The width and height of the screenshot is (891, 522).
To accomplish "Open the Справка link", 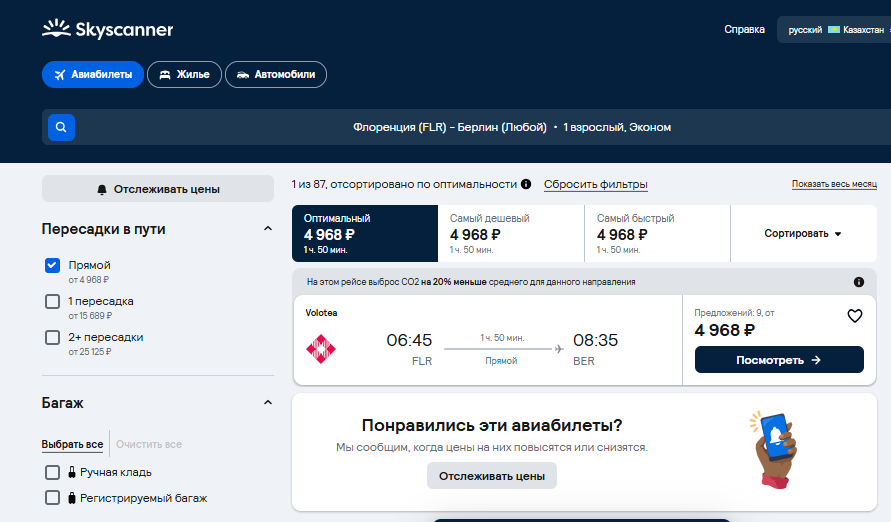I will (744, 30).
